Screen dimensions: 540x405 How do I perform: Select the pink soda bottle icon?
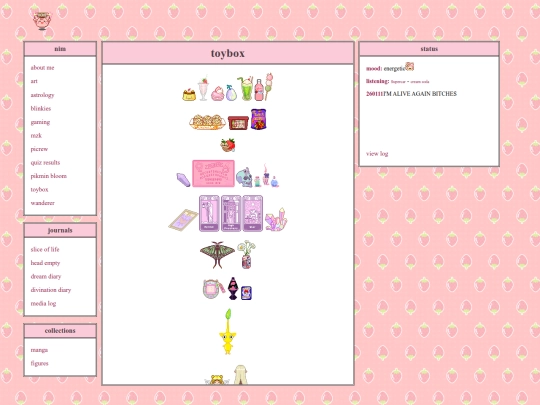point(259,90)
